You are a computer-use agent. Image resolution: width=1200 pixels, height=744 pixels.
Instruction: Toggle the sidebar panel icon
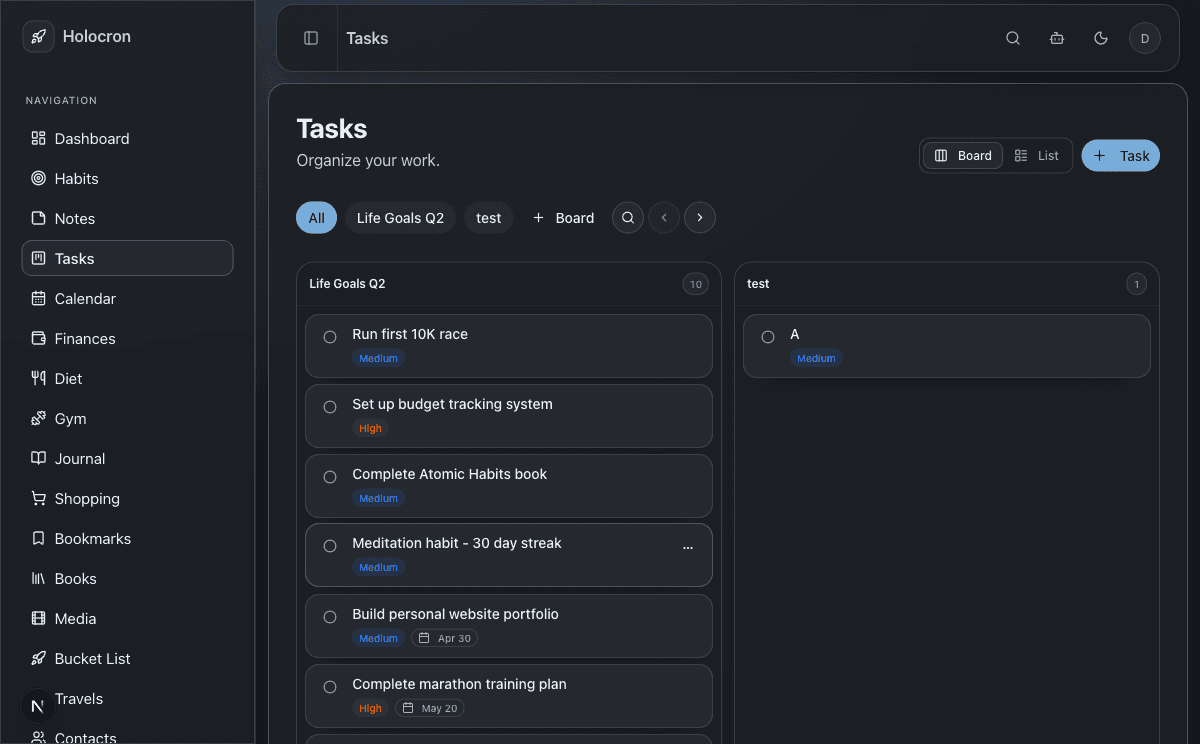click(311, 38)
